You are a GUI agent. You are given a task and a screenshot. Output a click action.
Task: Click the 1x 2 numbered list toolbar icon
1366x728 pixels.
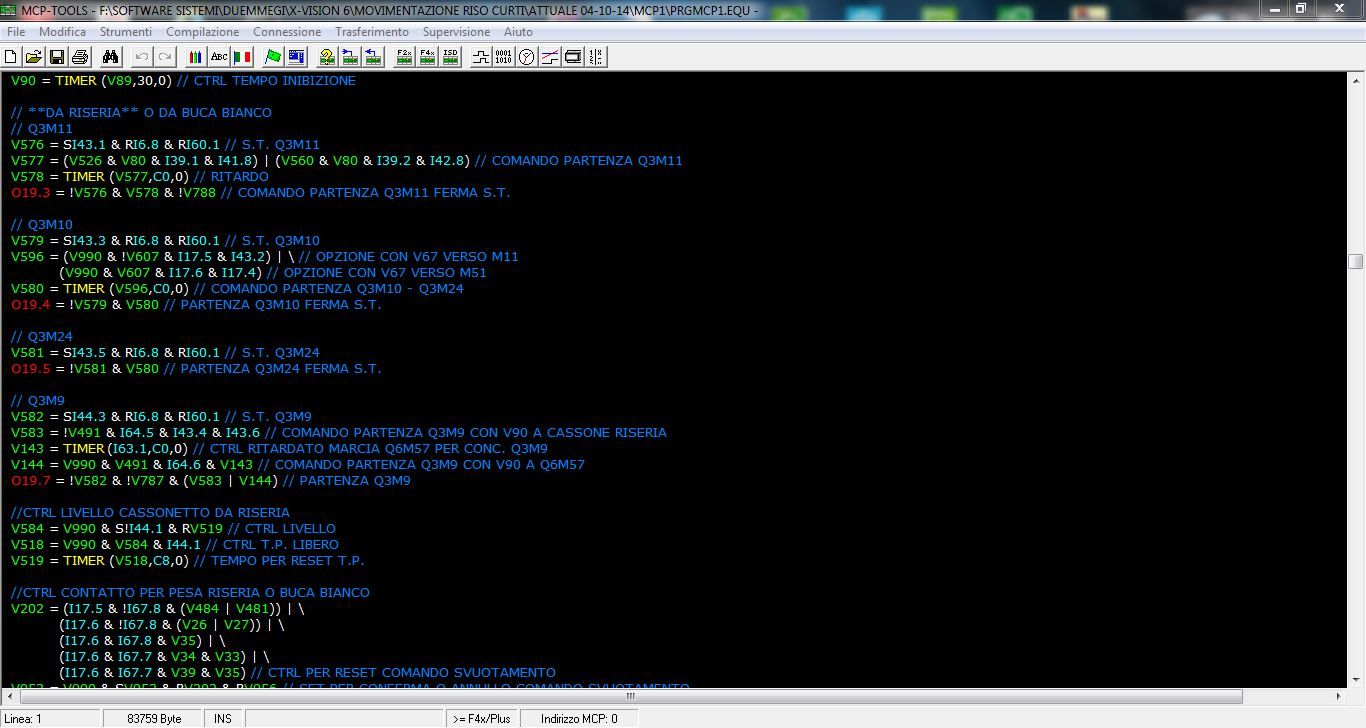tap(596, 57)
